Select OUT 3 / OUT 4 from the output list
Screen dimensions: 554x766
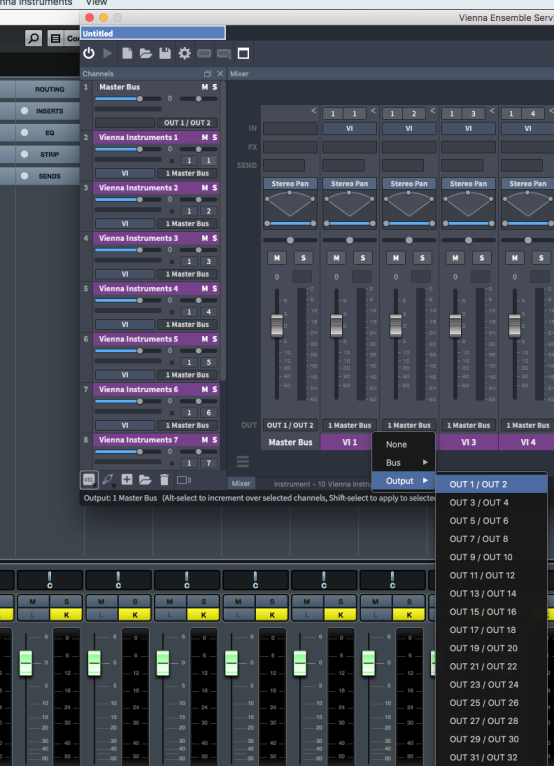[491, 503]
